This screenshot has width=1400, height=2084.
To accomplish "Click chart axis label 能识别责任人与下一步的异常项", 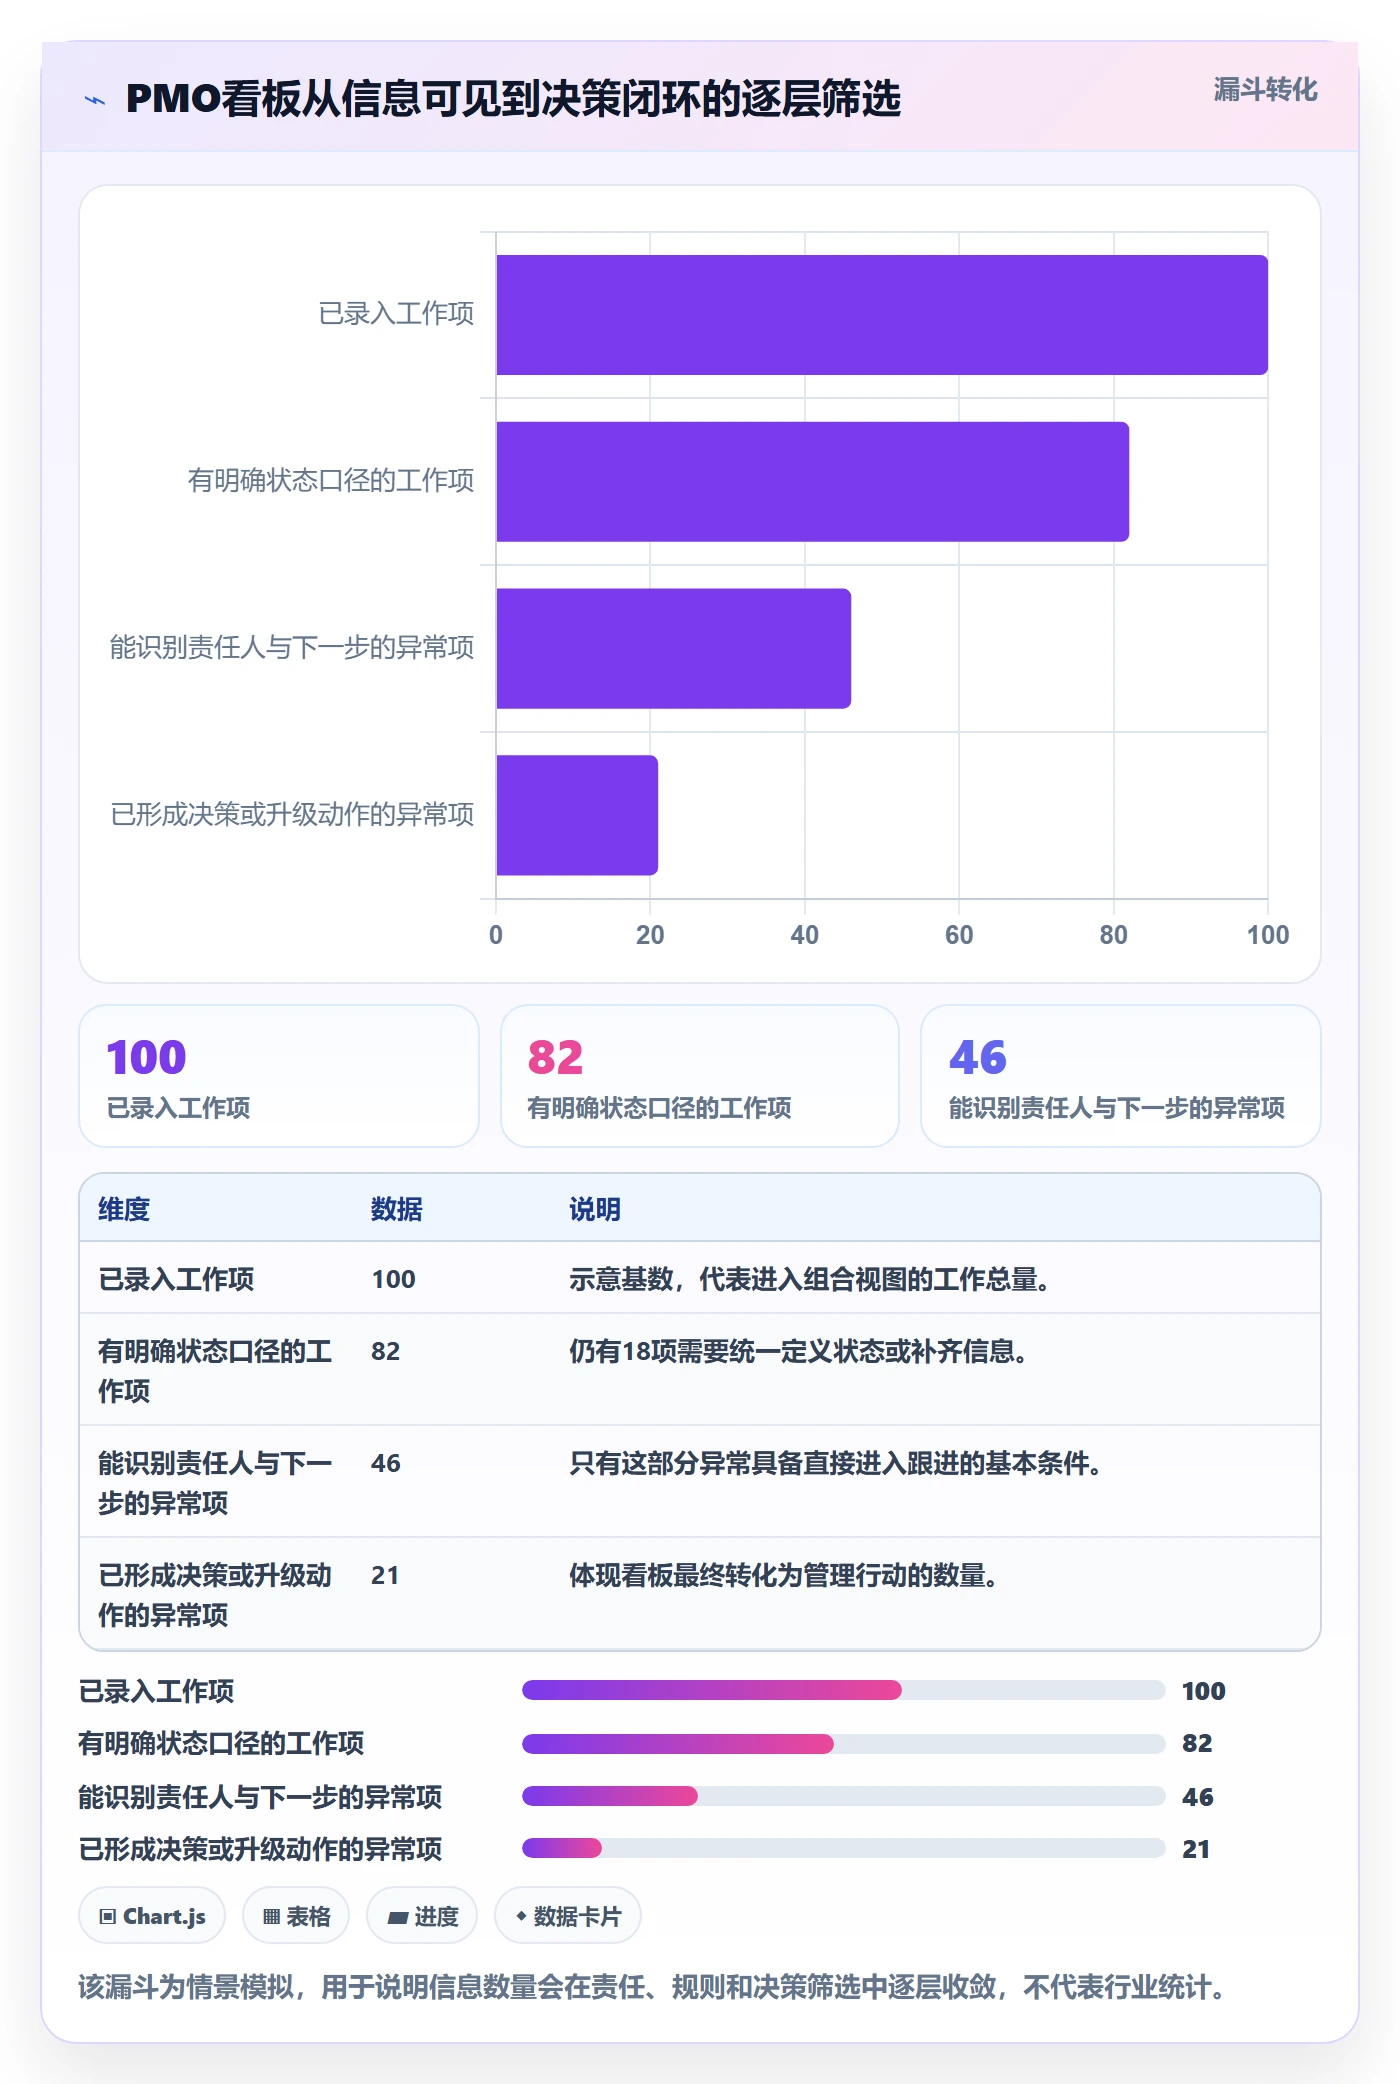I will click(x=292, y=648).
